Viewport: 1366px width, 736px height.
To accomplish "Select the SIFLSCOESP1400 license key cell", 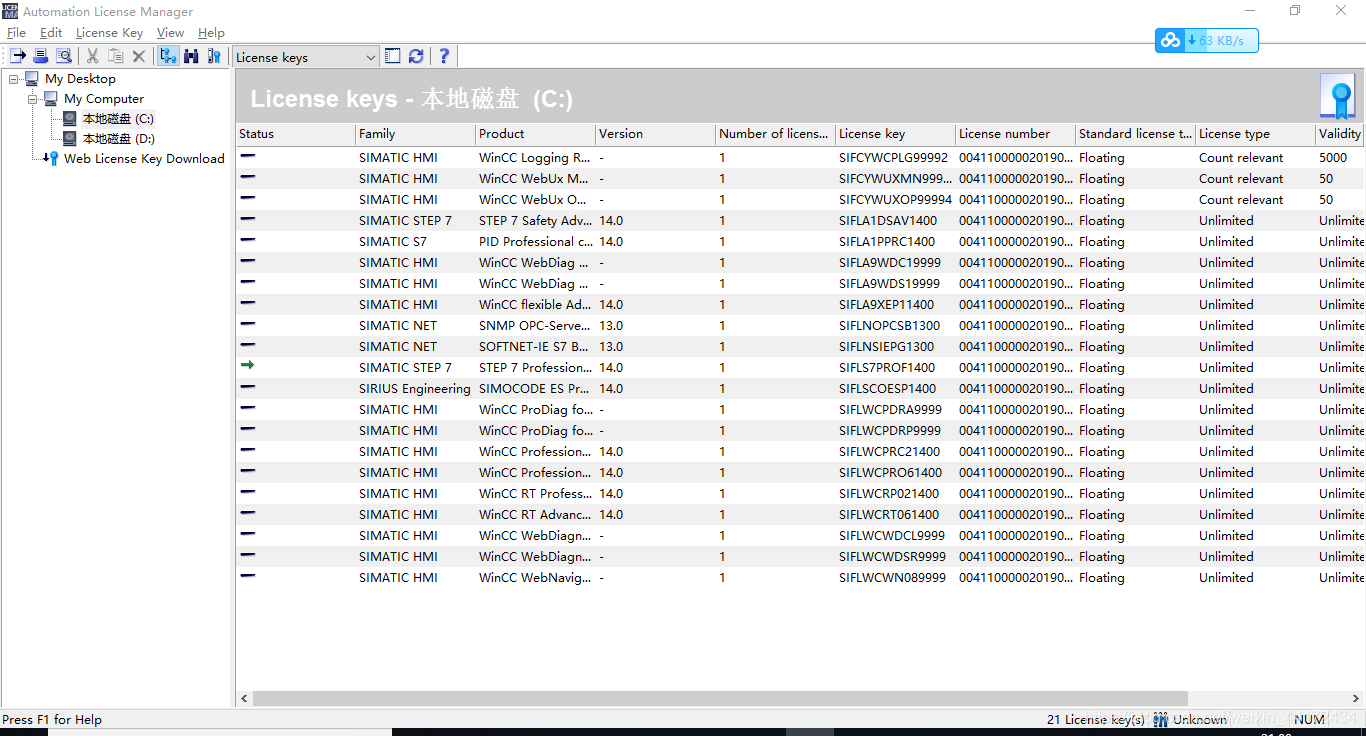I will (x=888, y=389).
